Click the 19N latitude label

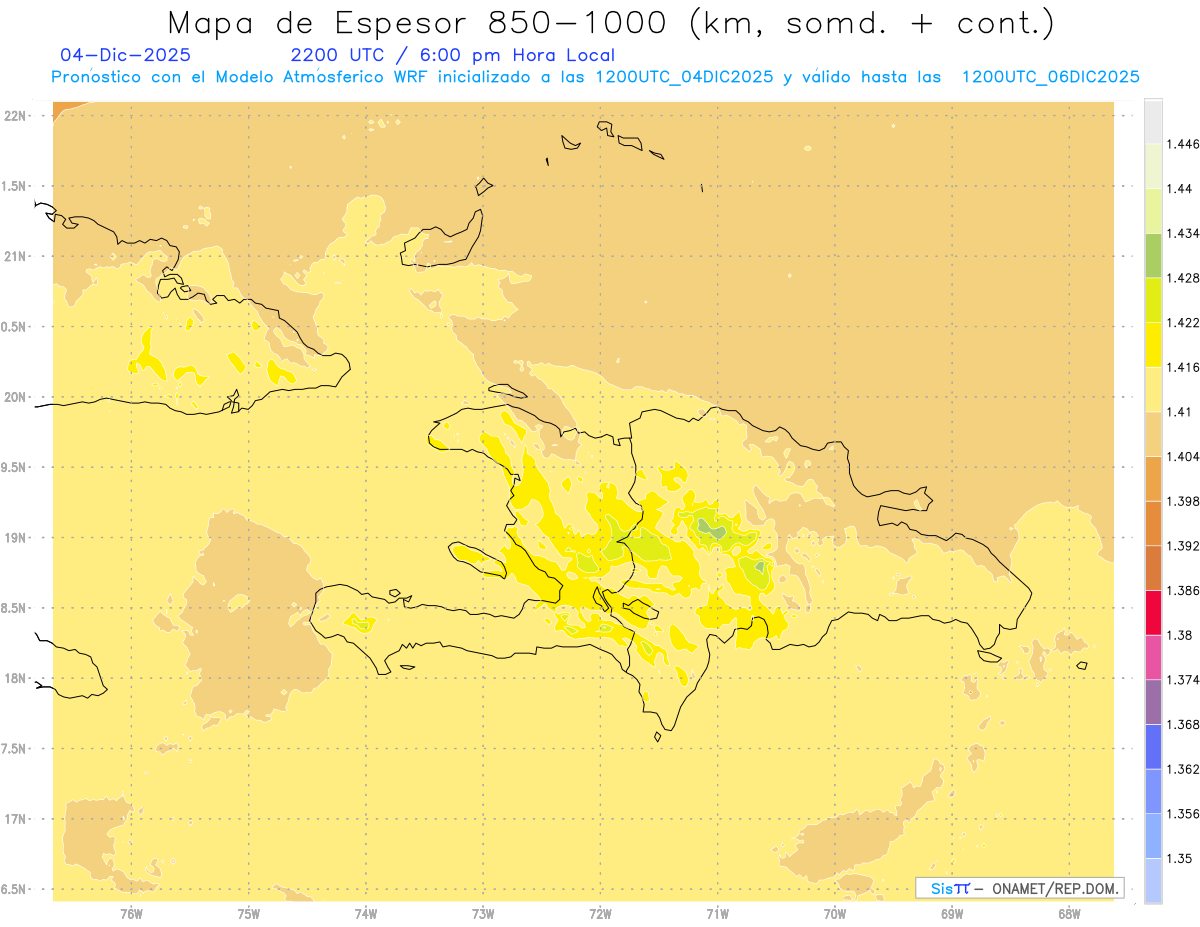click(x=15, y=537)
